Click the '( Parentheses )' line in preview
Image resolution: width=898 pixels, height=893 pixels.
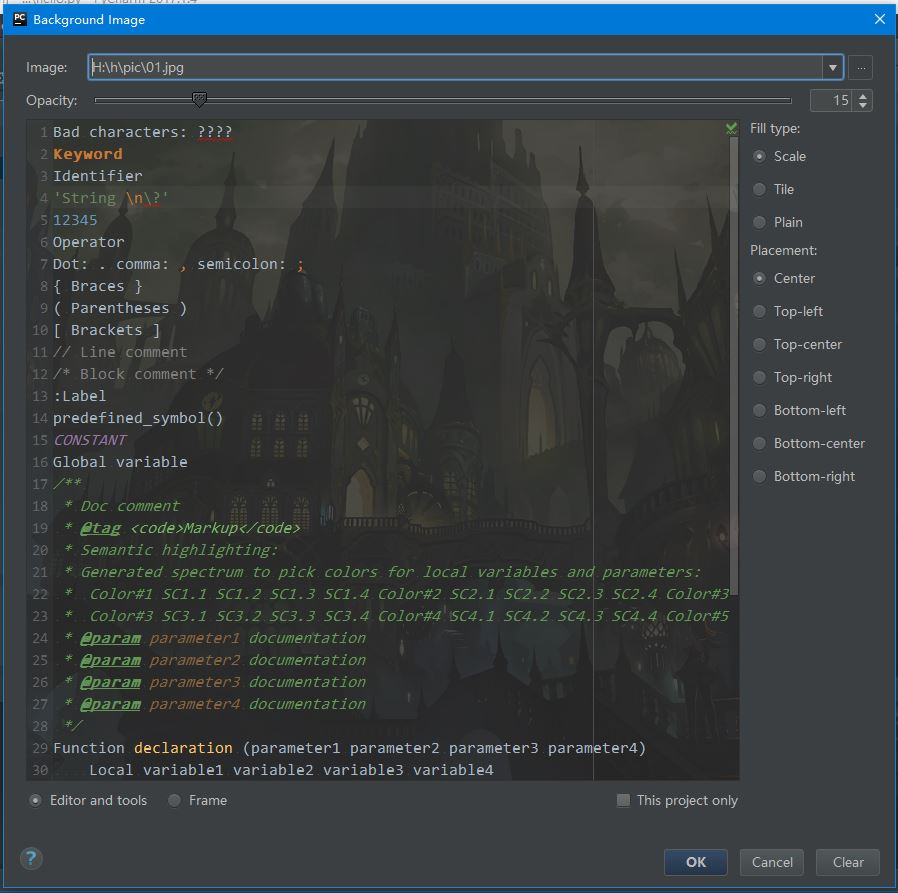tap(120, 308)
